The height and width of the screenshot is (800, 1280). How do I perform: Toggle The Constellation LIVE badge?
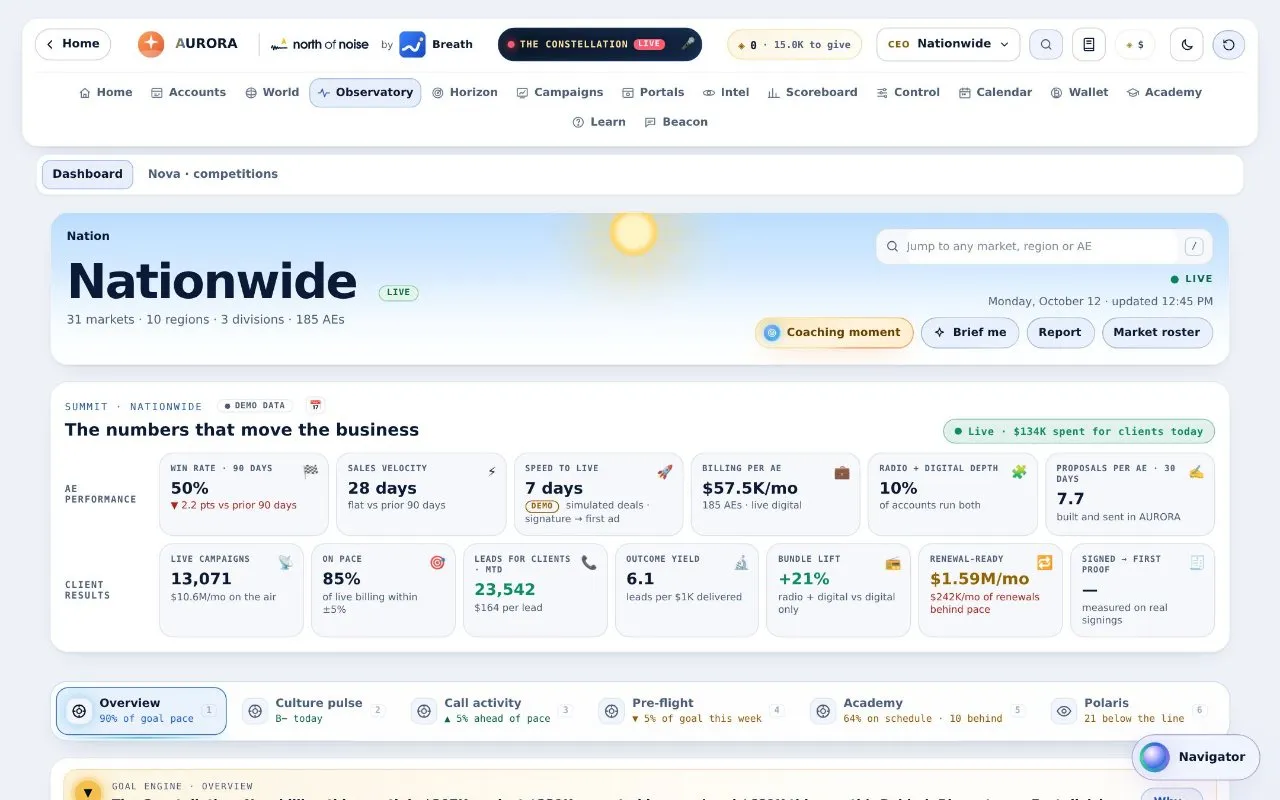click(650, 44)
